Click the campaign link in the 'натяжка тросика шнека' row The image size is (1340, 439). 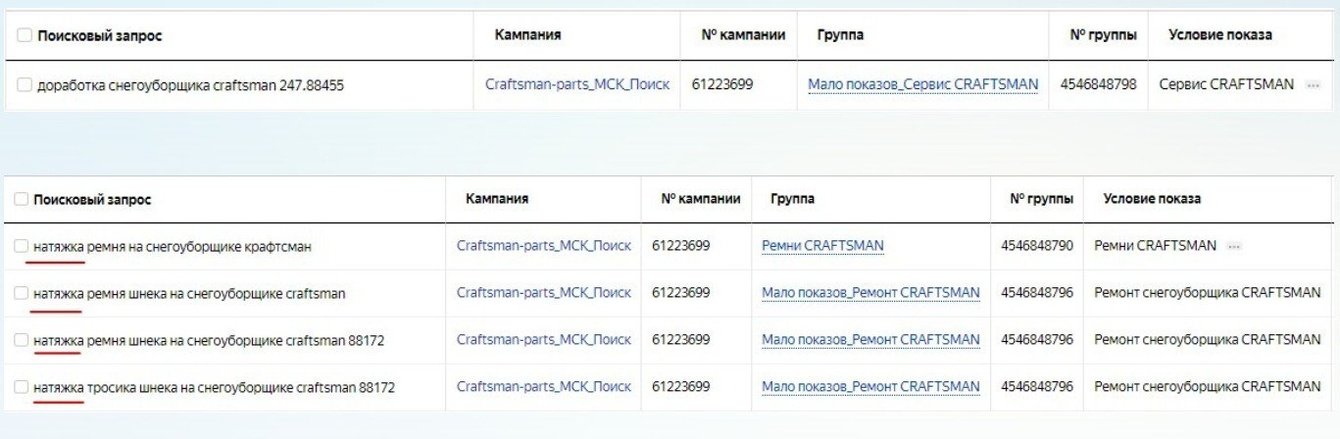coord(543,387)
